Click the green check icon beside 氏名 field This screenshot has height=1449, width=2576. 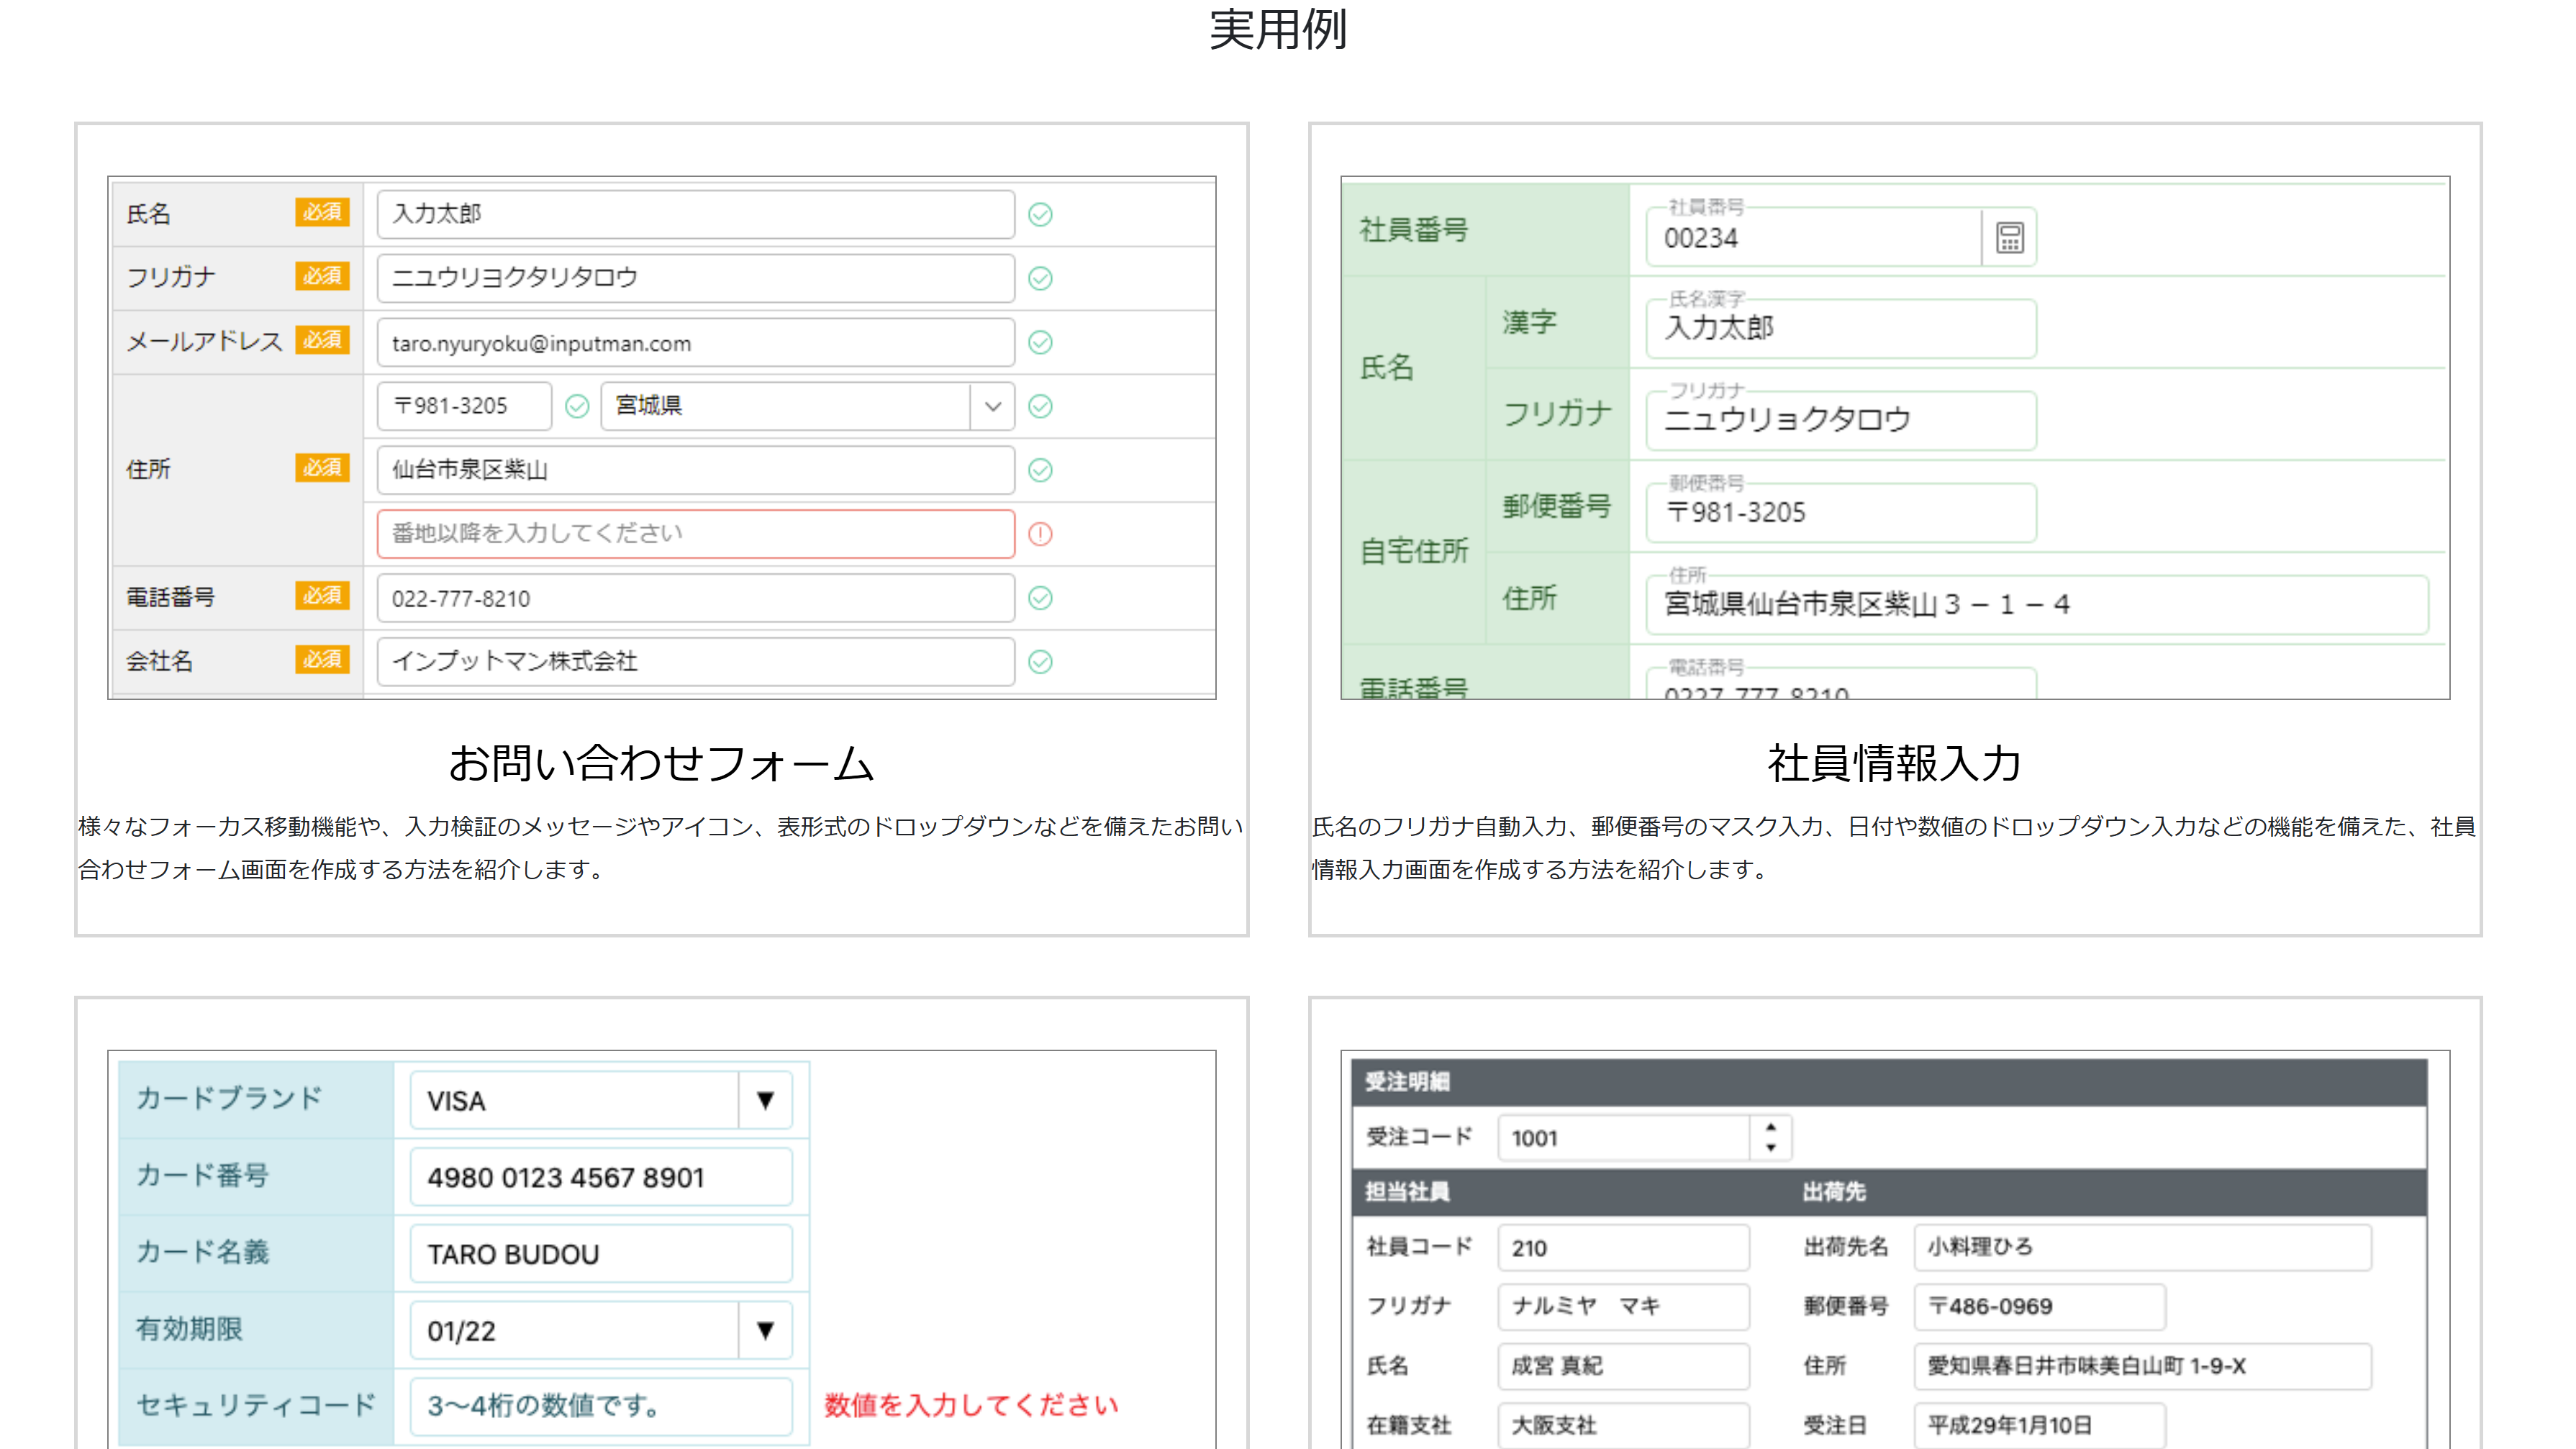point(1040,214)
